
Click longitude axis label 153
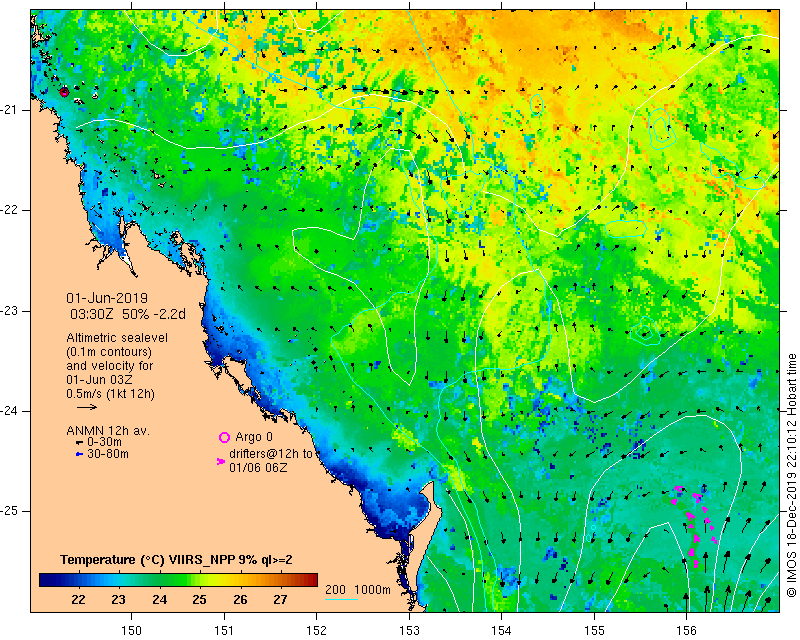(409, 631)
